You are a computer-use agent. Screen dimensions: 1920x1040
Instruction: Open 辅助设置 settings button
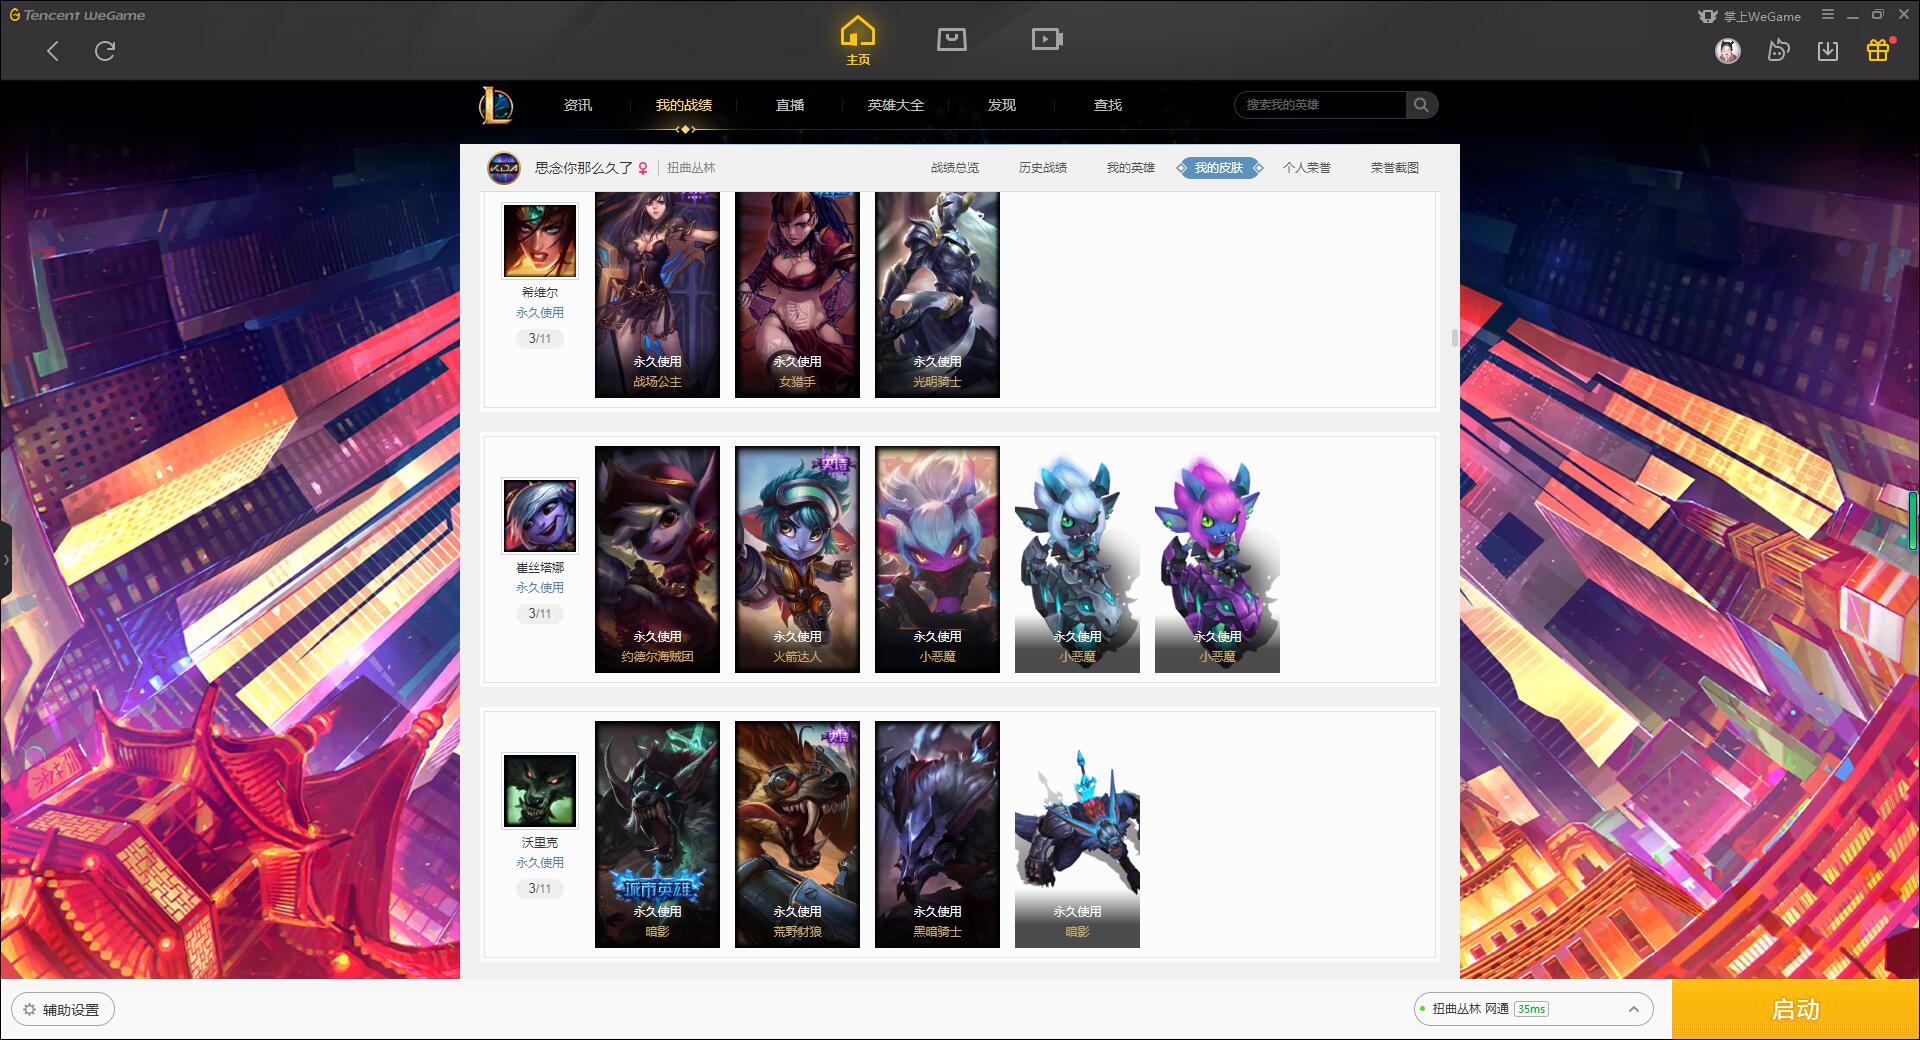pos(63,1010)
